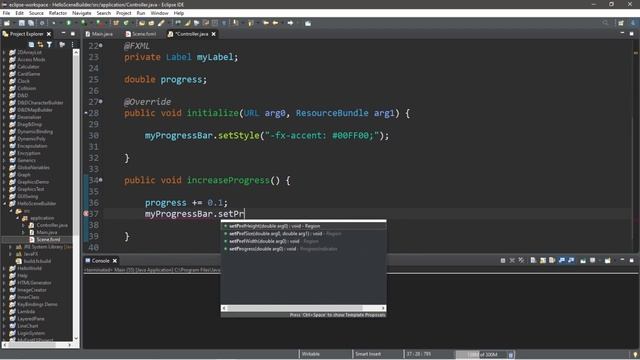Click the garbage collector trash icon
640x360 pixels.
(511, 355)
